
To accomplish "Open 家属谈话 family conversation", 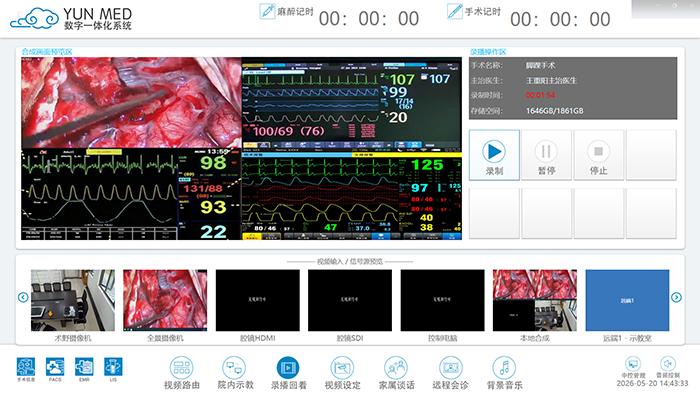I will click(396, 373).
